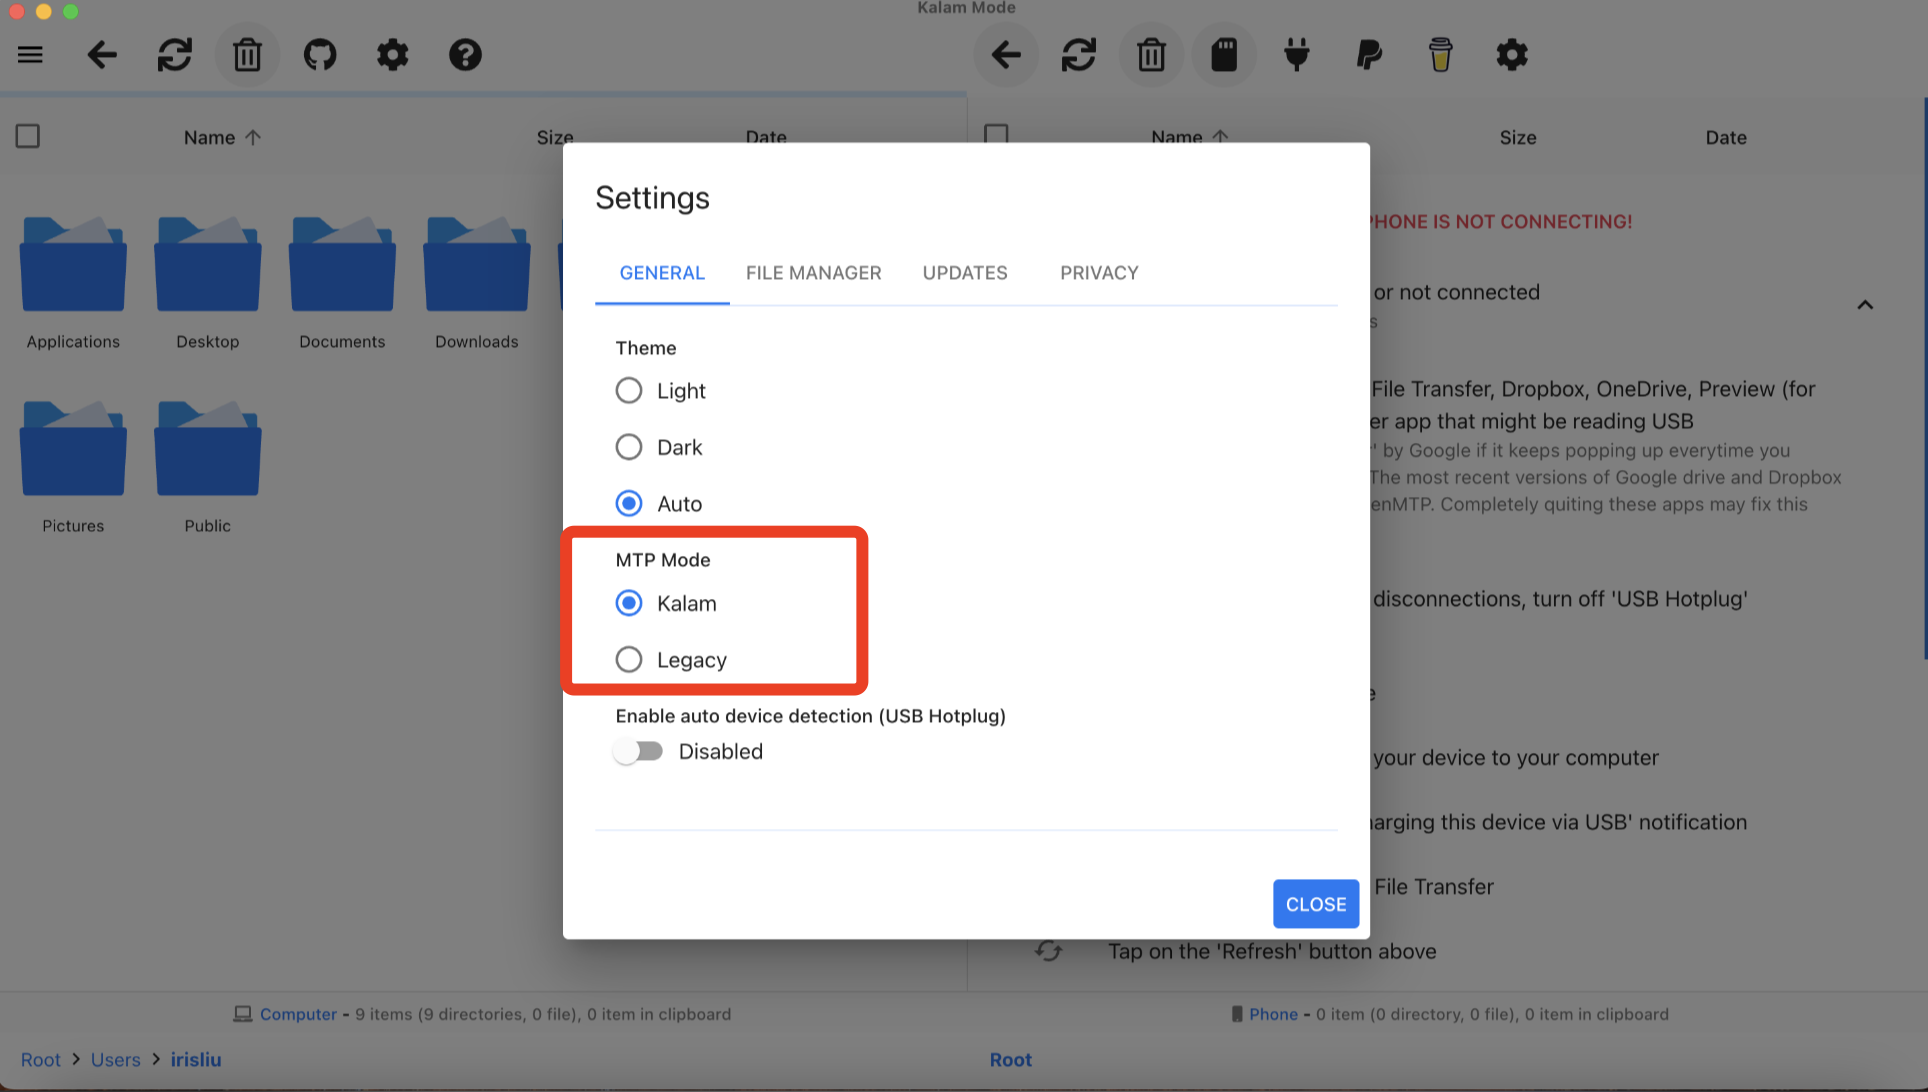Collapse the troubleshooting section chevron
Viewport: 1928px width, 1092px height.
coord(1865,305)
